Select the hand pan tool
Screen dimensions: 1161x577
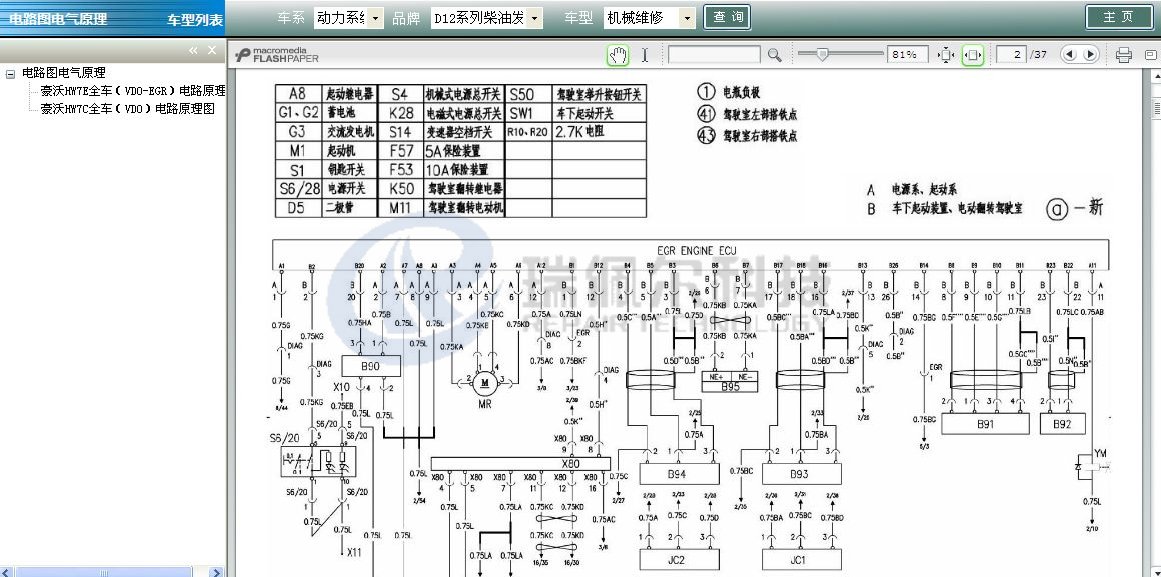618,55
